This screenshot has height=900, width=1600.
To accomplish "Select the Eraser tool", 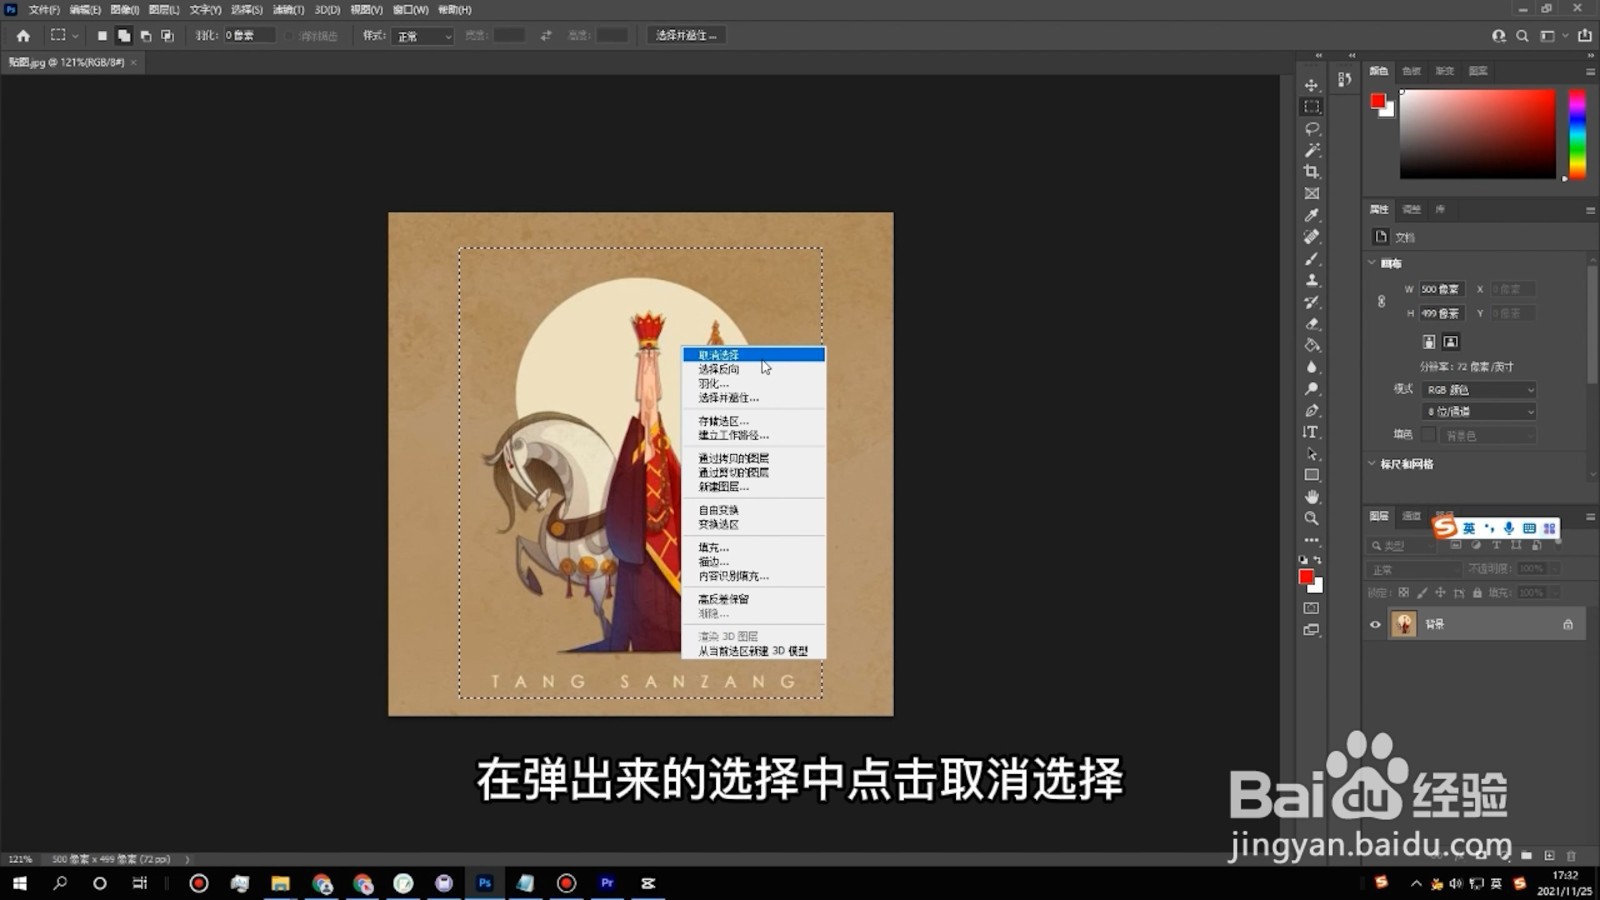I will coord(1312,324).
